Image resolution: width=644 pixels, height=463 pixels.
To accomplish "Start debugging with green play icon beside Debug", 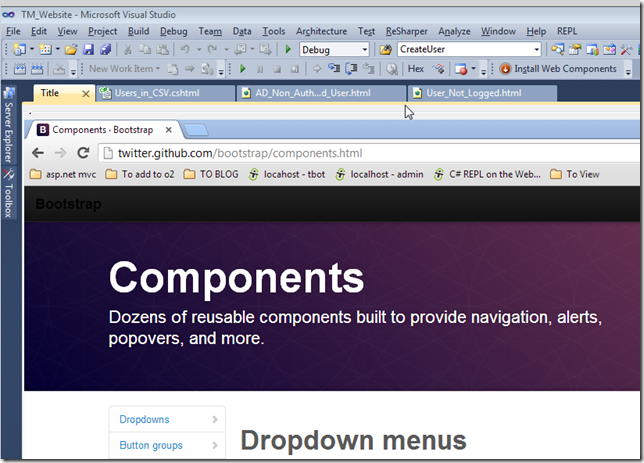I will pos(288,50).
